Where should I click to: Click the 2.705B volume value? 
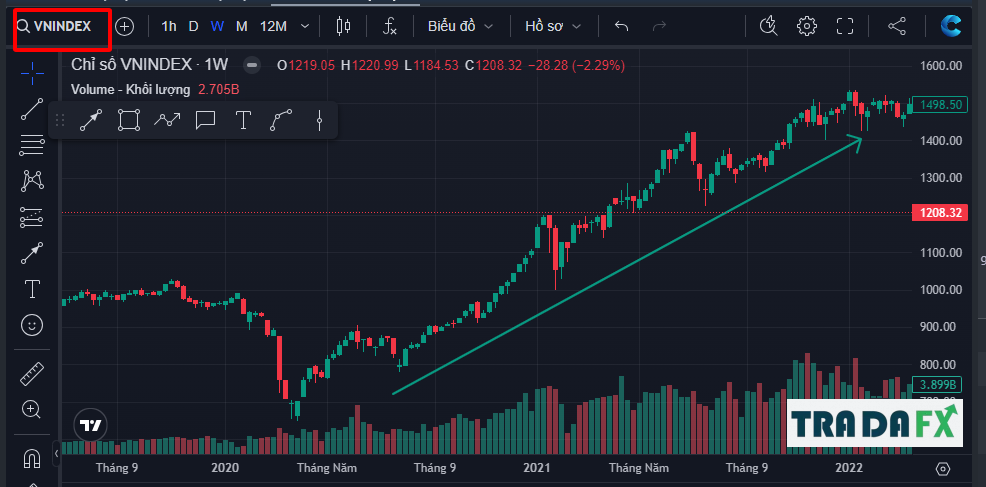coord(219,89)
